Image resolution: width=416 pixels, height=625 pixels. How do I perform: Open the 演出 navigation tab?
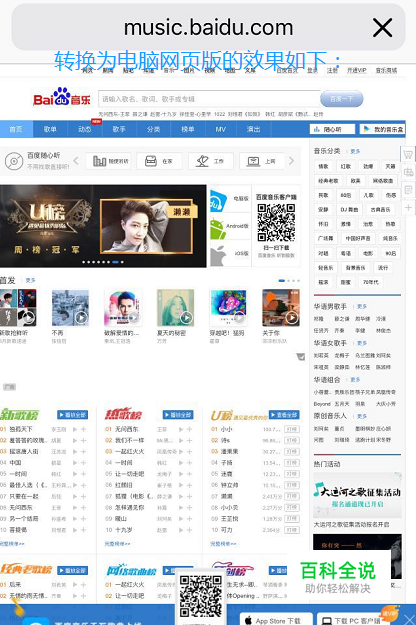pos(253,129)
